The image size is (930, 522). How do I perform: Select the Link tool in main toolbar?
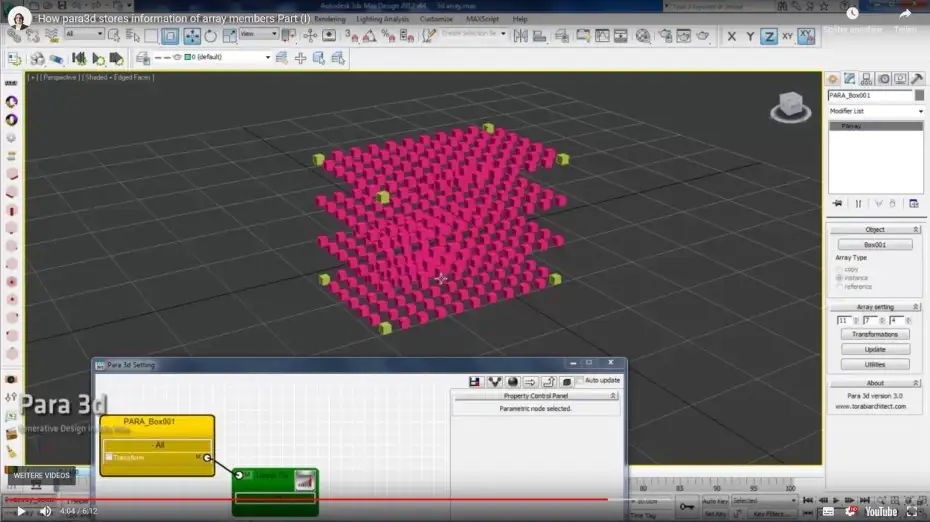tap(14, 36)
